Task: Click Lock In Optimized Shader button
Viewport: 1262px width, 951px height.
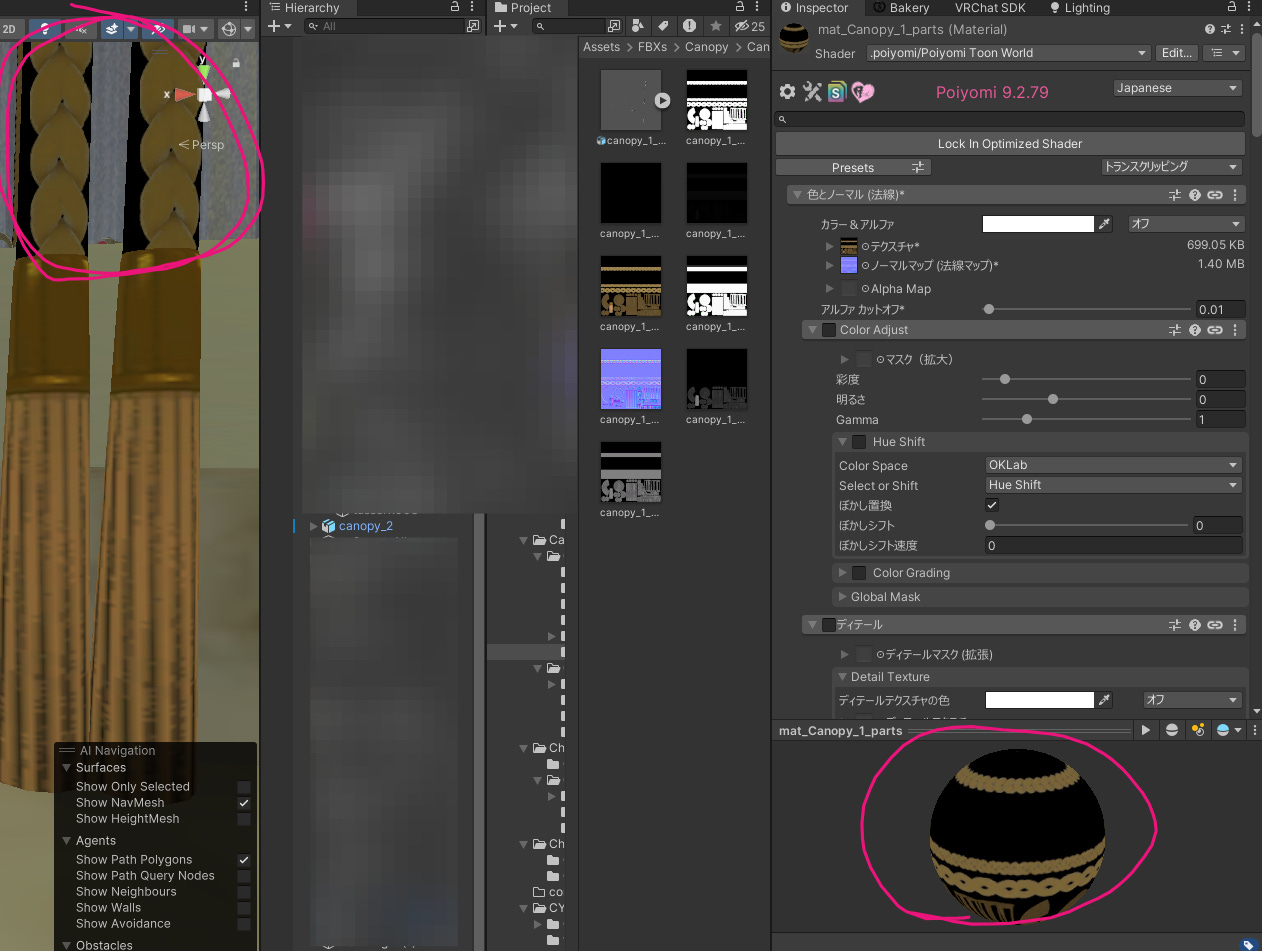Action: click(1010, 144)
